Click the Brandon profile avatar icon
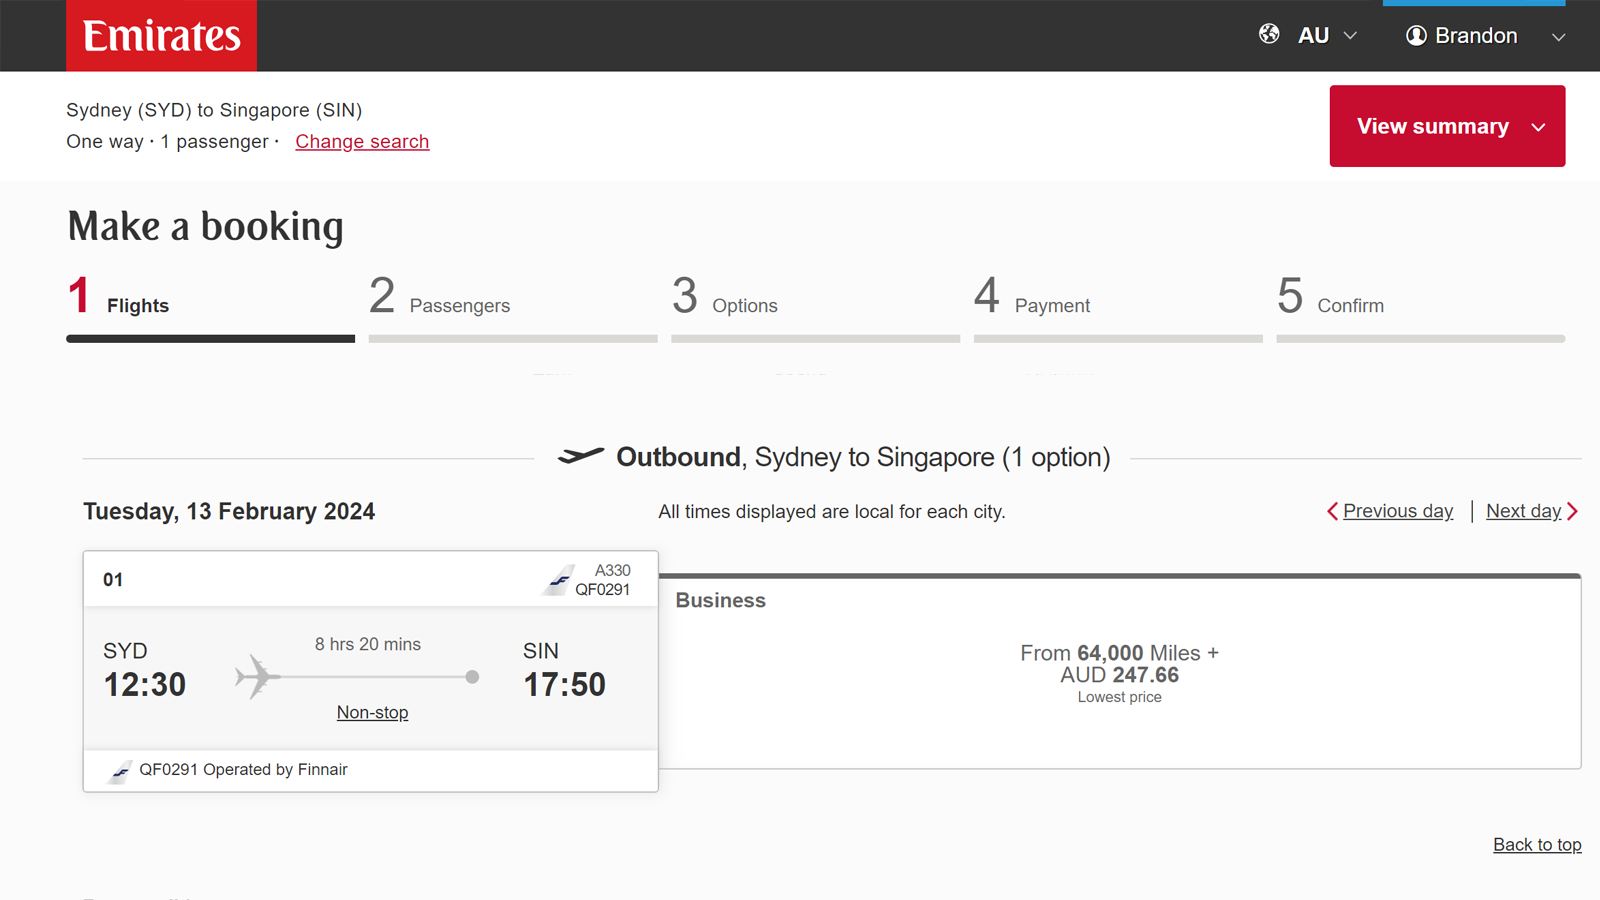This screenshot has width=1600, height=900. 1416,36
